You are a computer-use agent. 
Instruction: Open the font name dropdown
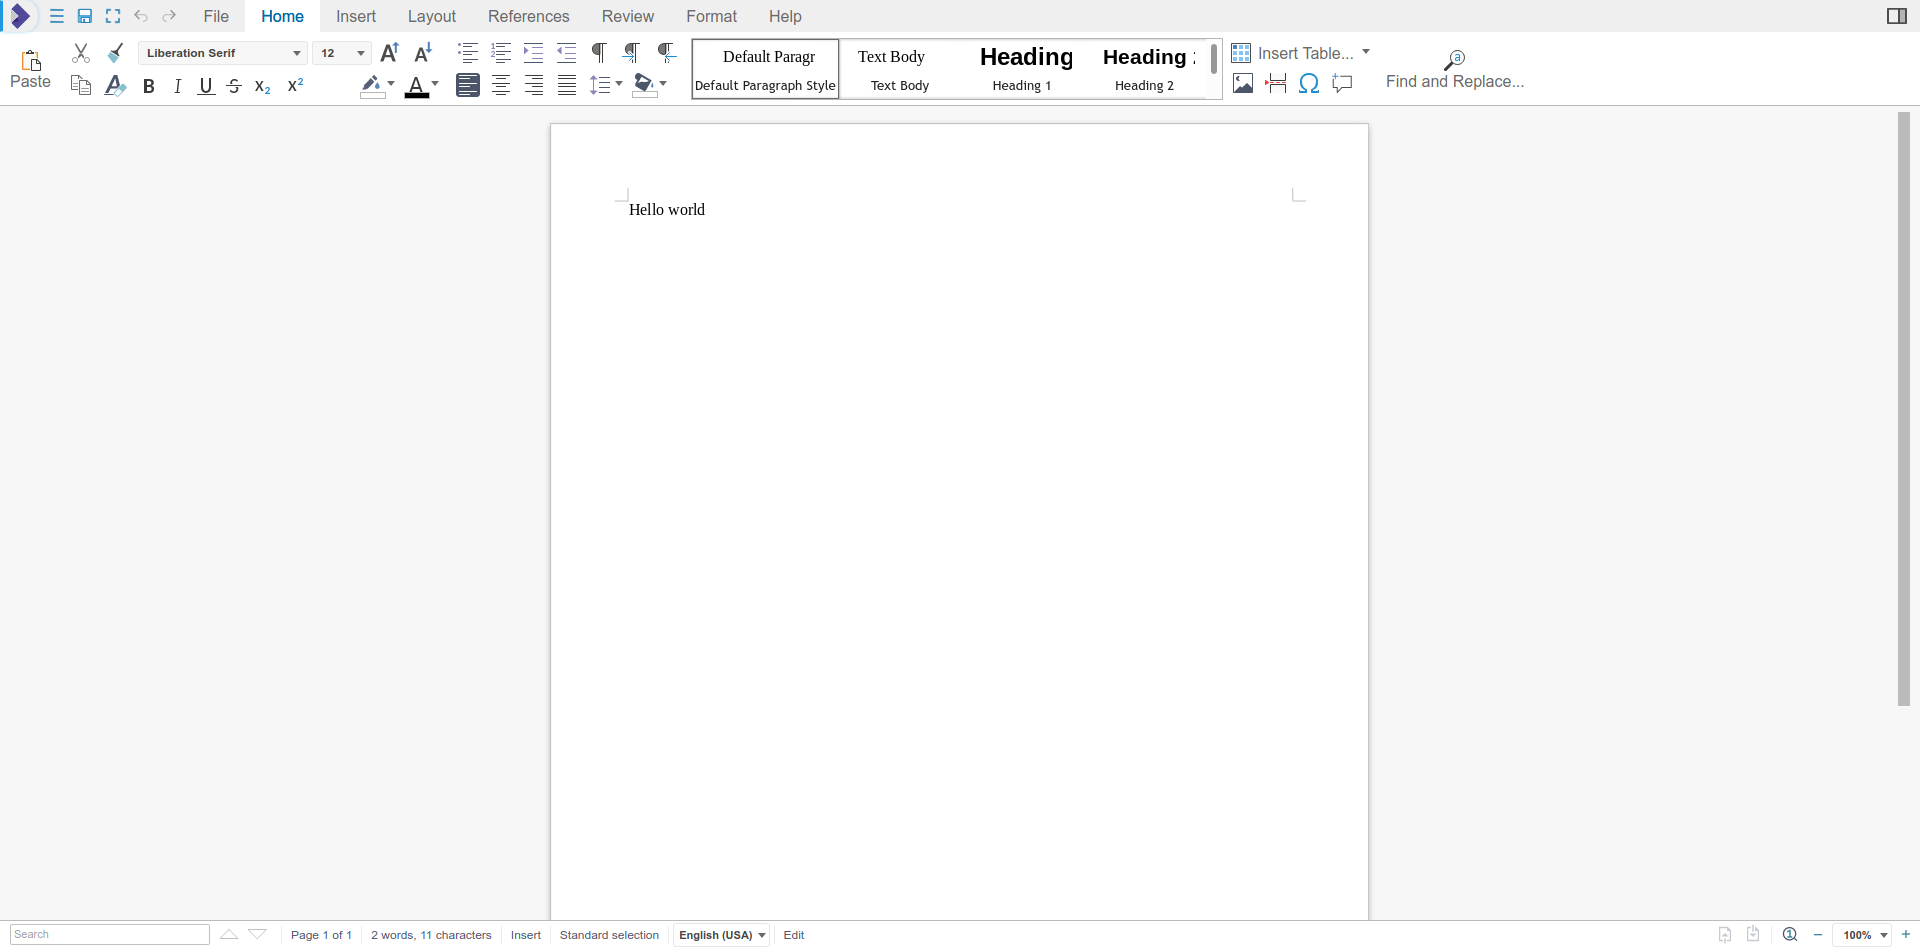coord(296,53)
